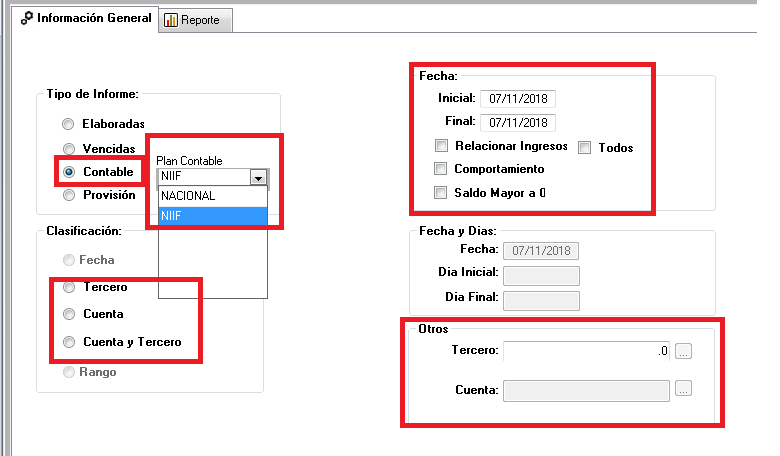Image resolution: width=780 pixels, height=456 pixels.
Task: Open the Reporte tab
Action: click(195, 20)
